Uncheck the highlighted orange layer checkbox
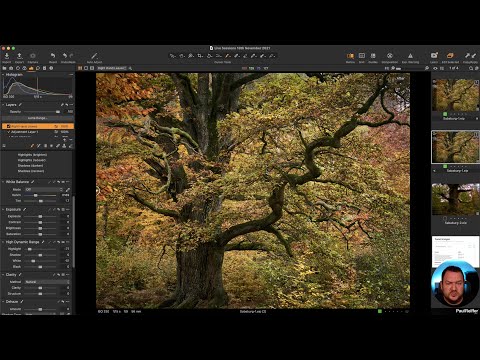 (x=8, y=126)
